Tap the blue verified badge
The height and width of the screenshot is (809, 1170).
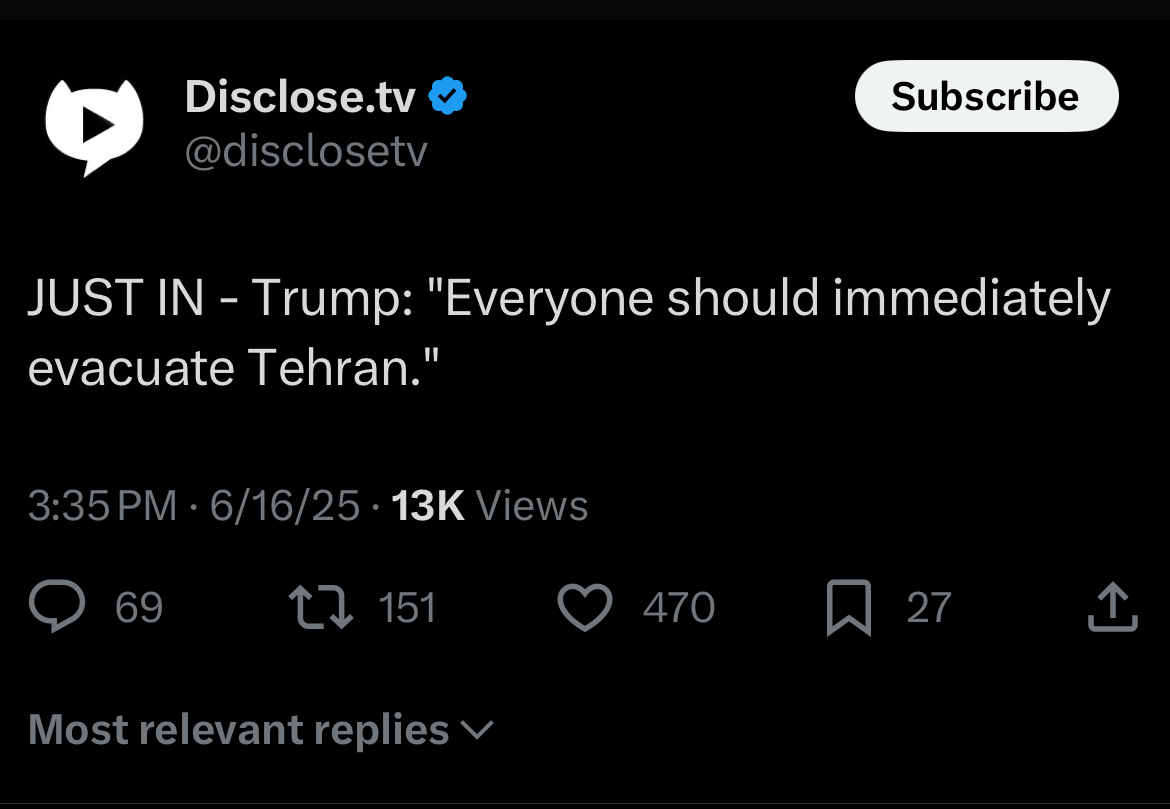pyautogui.click(x=448, y=97)
